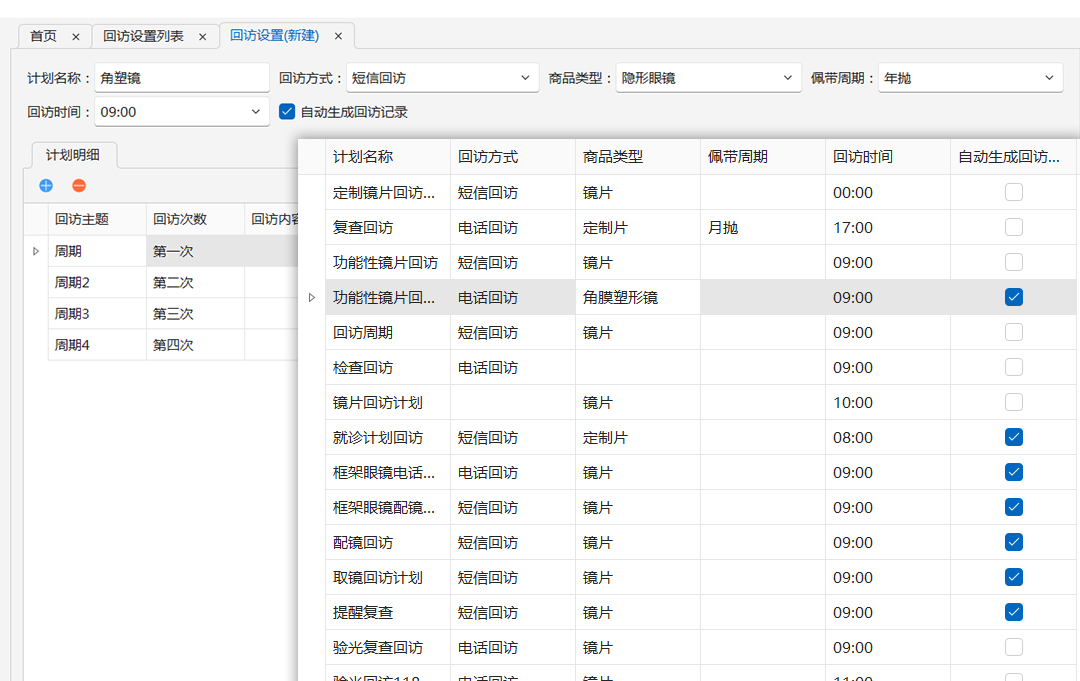This screenshot has width=1080, height=681.
Task: Switch to the 回访设置列表 tab
Action: click(x=147, y=35)
